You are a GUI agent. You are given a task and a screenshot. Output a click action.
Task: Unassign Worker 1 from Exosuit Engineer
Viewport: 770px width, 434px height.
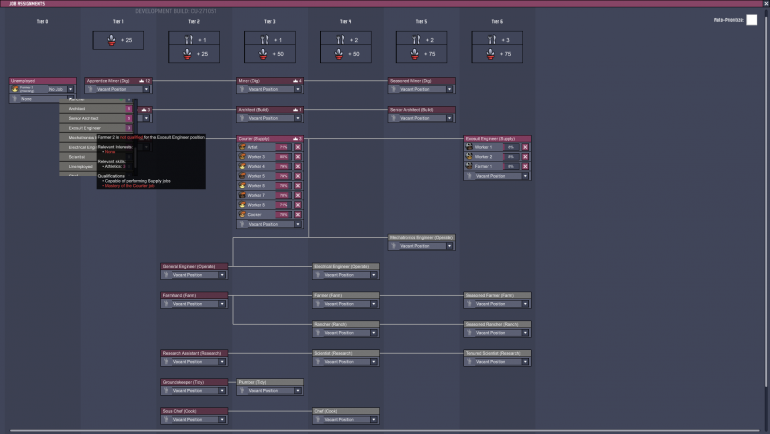point(525,147)
